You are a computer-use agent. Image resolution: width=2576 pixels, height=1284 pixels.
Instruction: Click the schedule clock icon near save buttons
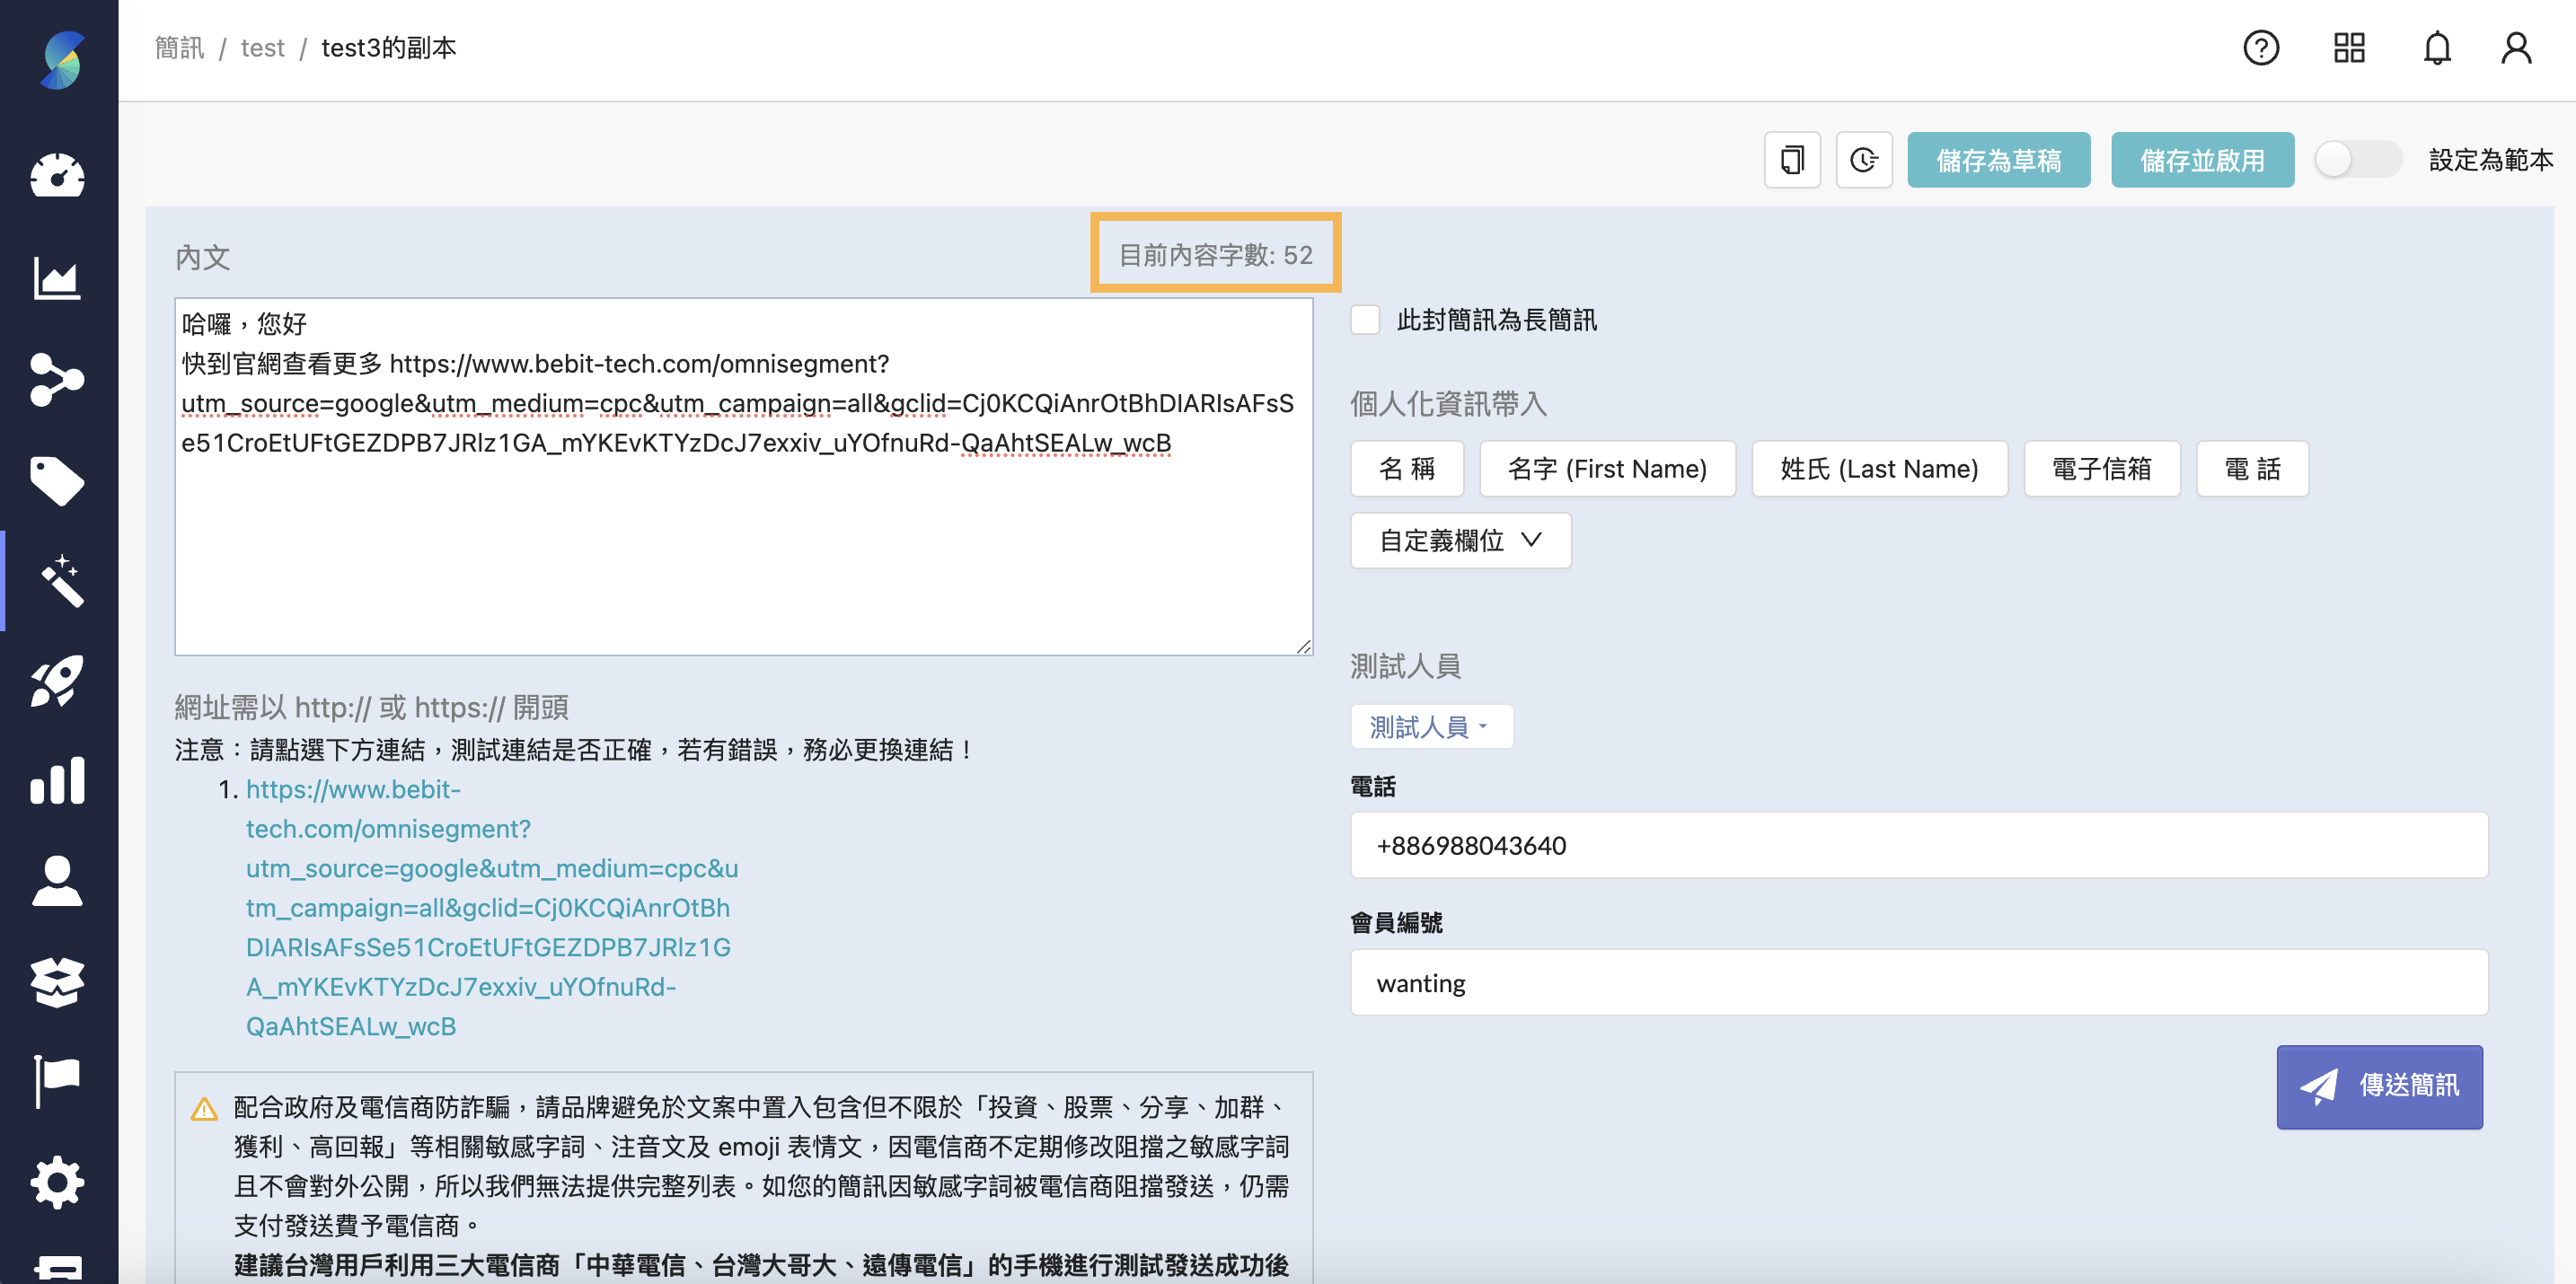coord(1863,160)
